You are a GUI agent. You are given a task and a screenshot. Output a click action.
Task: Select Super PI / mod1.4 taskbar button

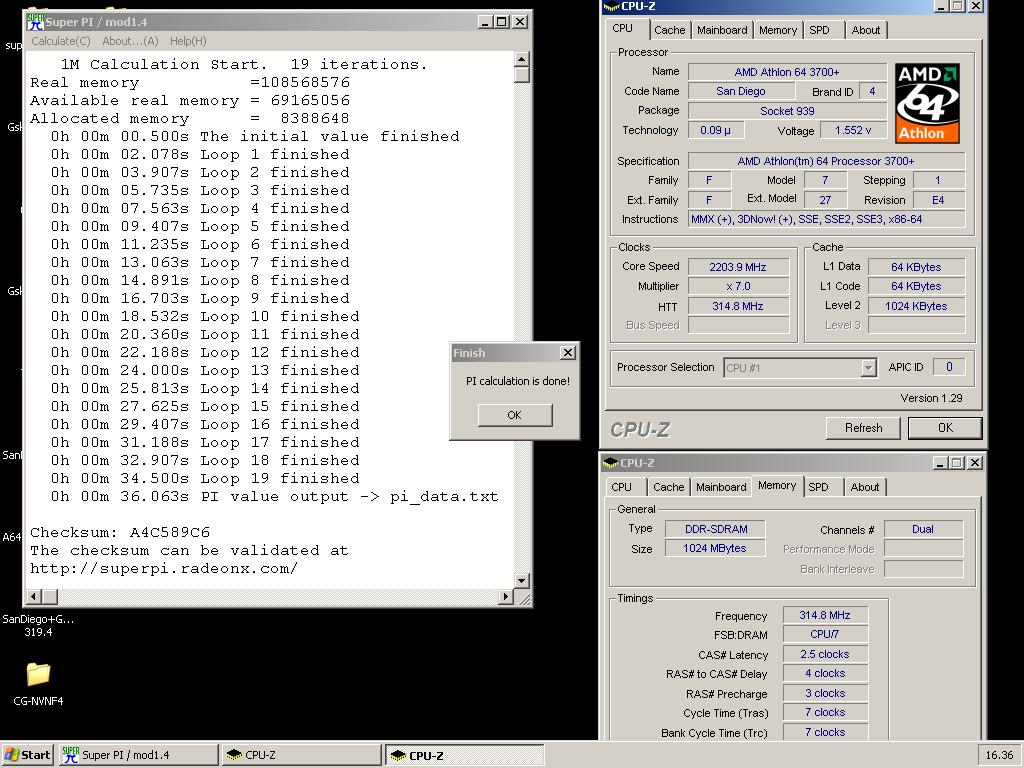138,755
